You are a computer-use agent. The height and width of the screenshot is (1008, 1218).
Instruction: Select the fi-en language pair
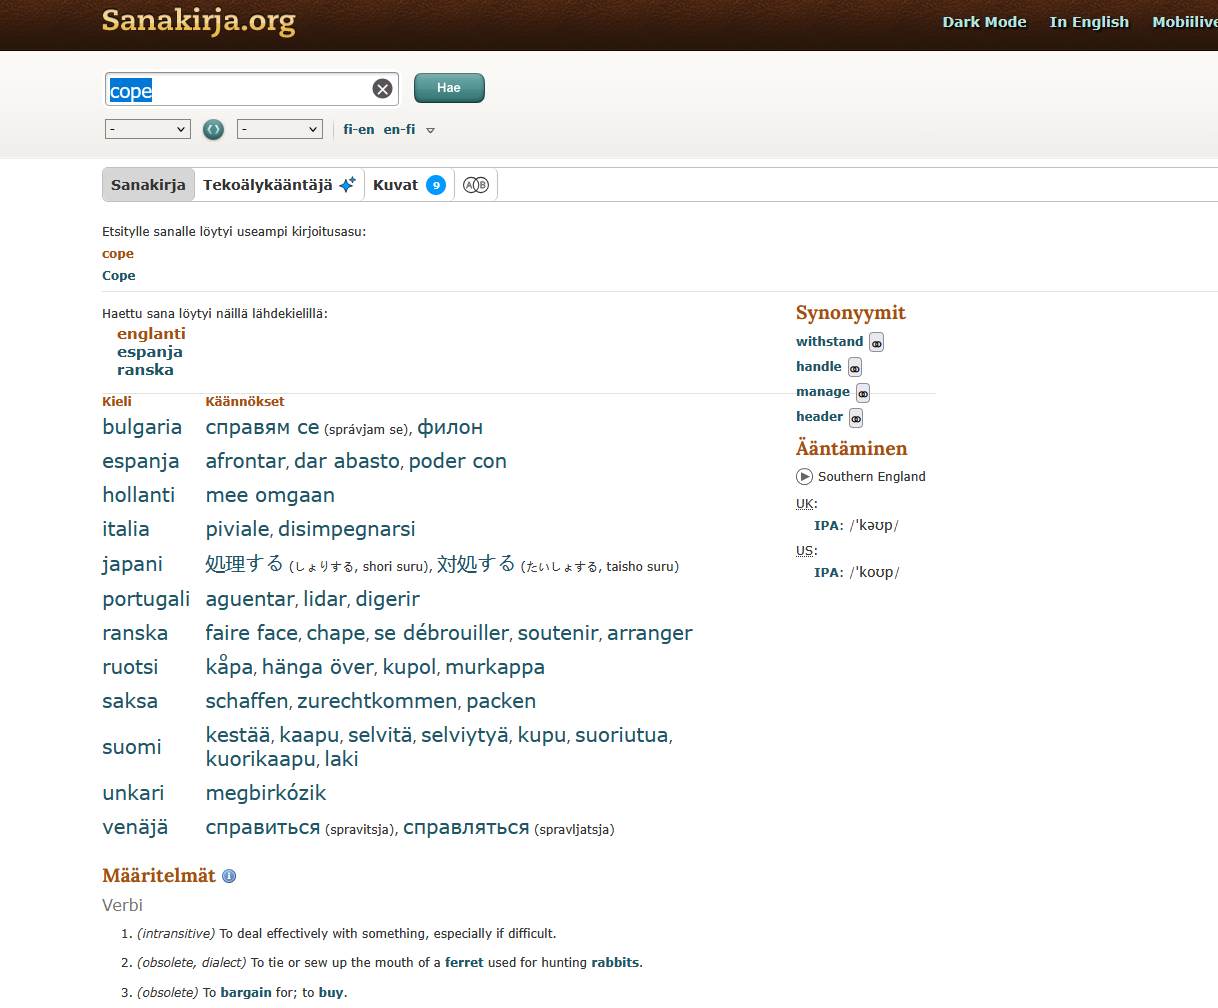[x=359, y=129]
